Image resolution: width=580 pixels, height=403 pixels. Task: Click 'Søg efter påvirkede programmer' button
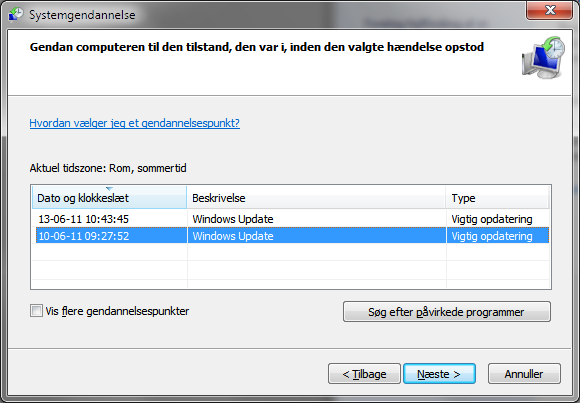[446, 312]
